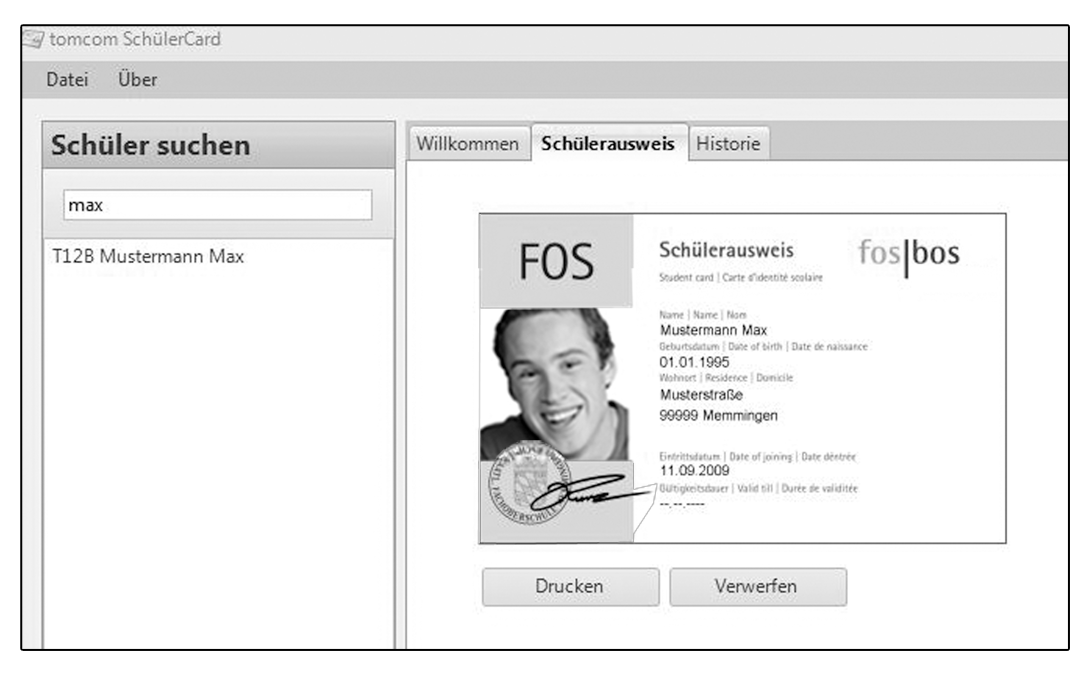The width and height of the screenshot is (1089, 677).
Task: Click the residence line 99999 Memmingen
Action: (x=717, y=415)
